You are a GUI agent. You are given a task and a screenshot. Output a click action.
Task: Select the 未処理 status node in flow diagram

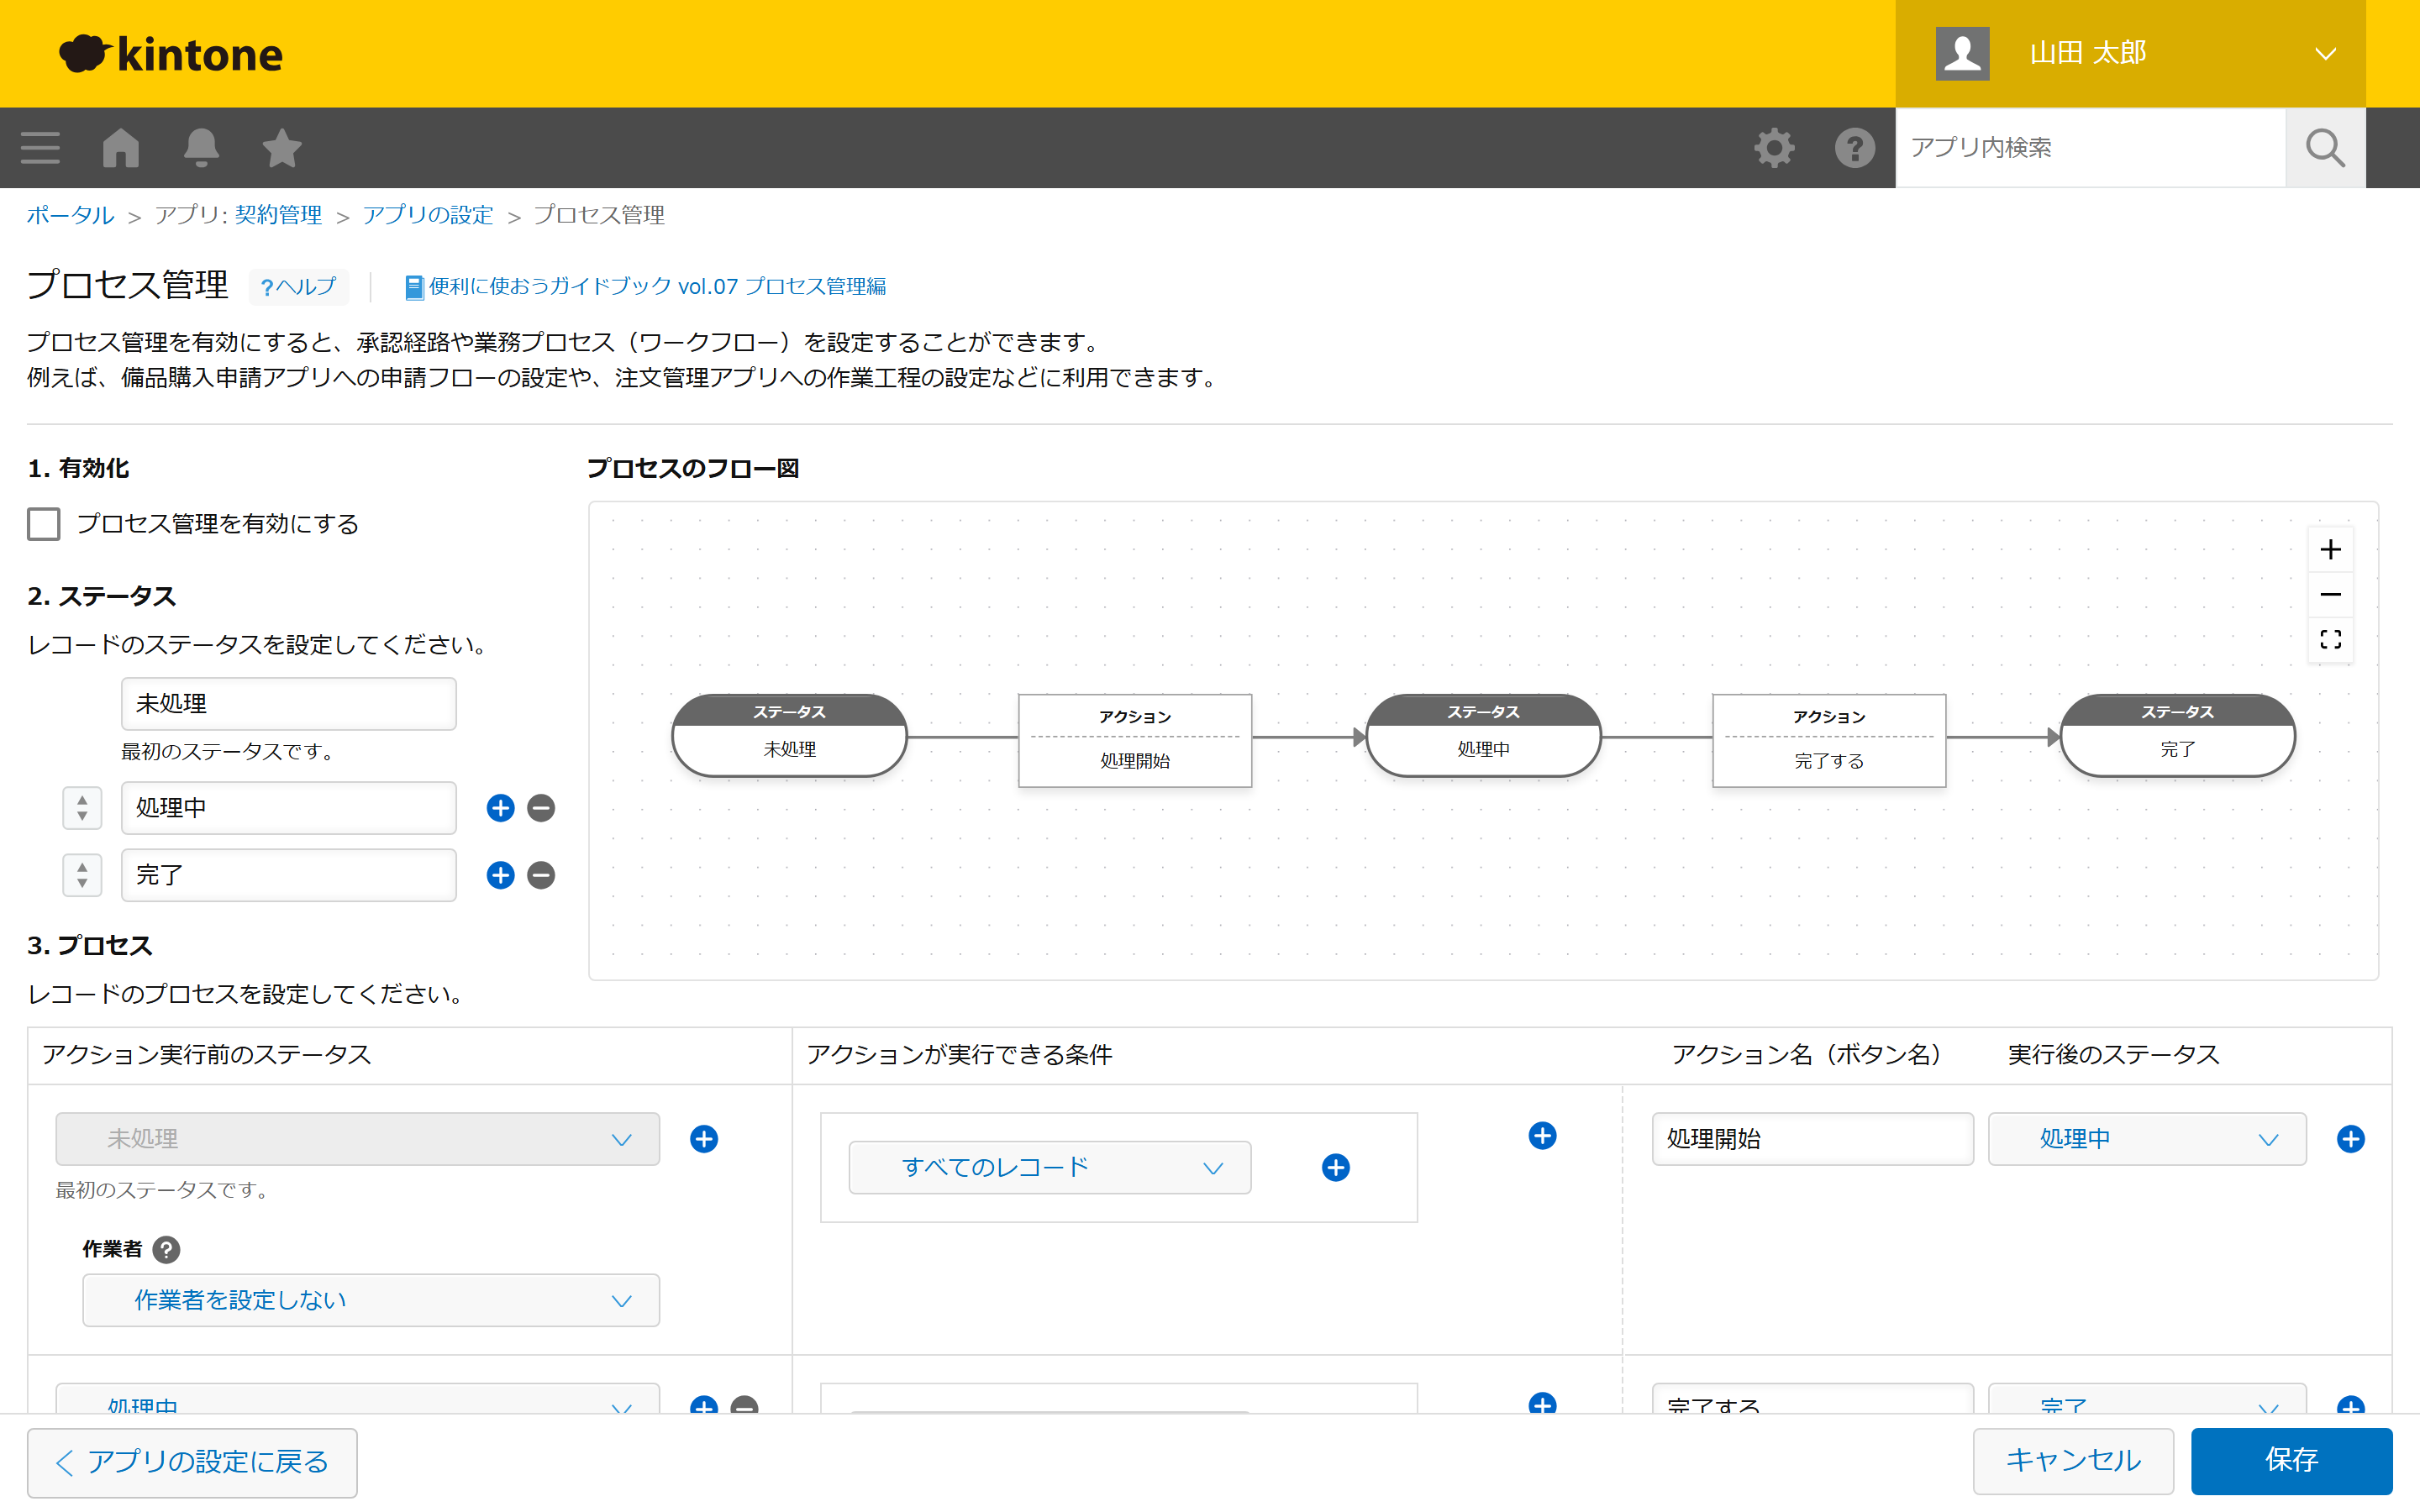[790, 736]
